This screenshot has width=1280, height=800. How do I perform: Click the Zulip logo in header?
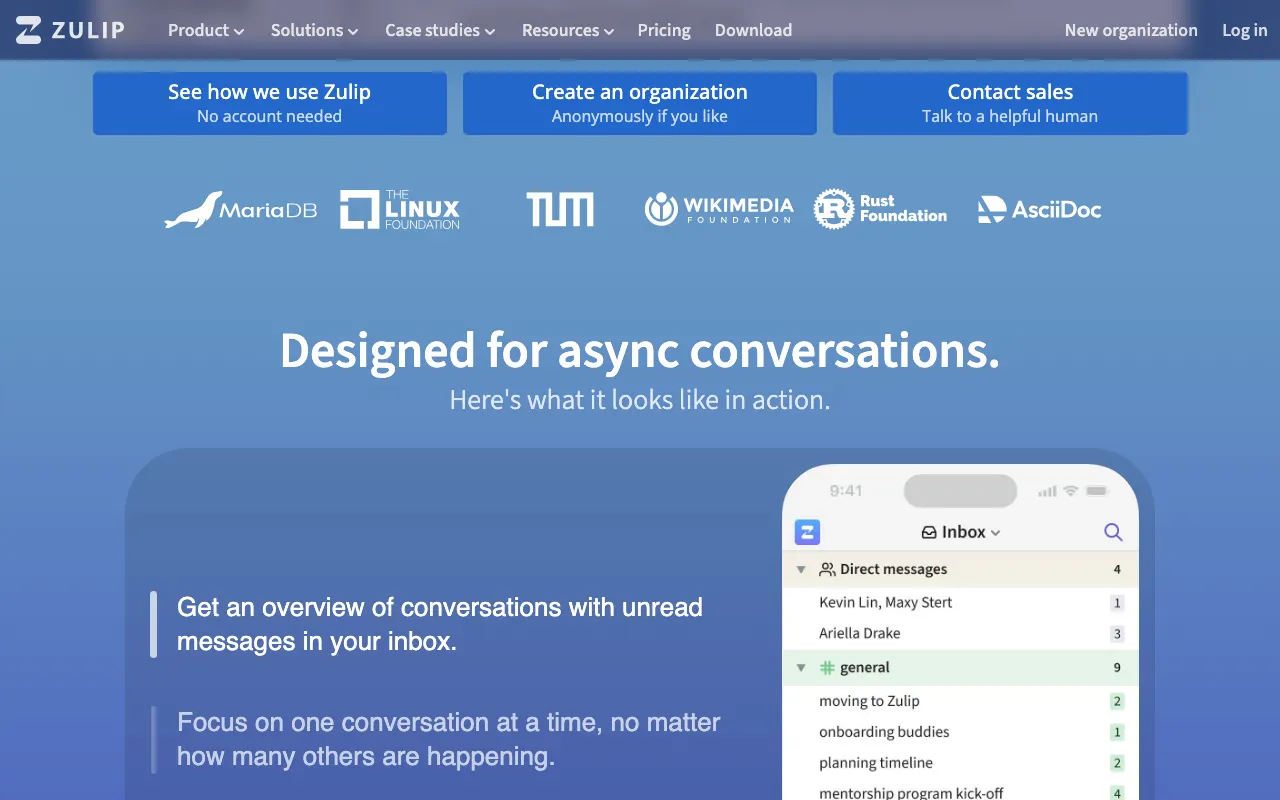click(x=70, y=30)
